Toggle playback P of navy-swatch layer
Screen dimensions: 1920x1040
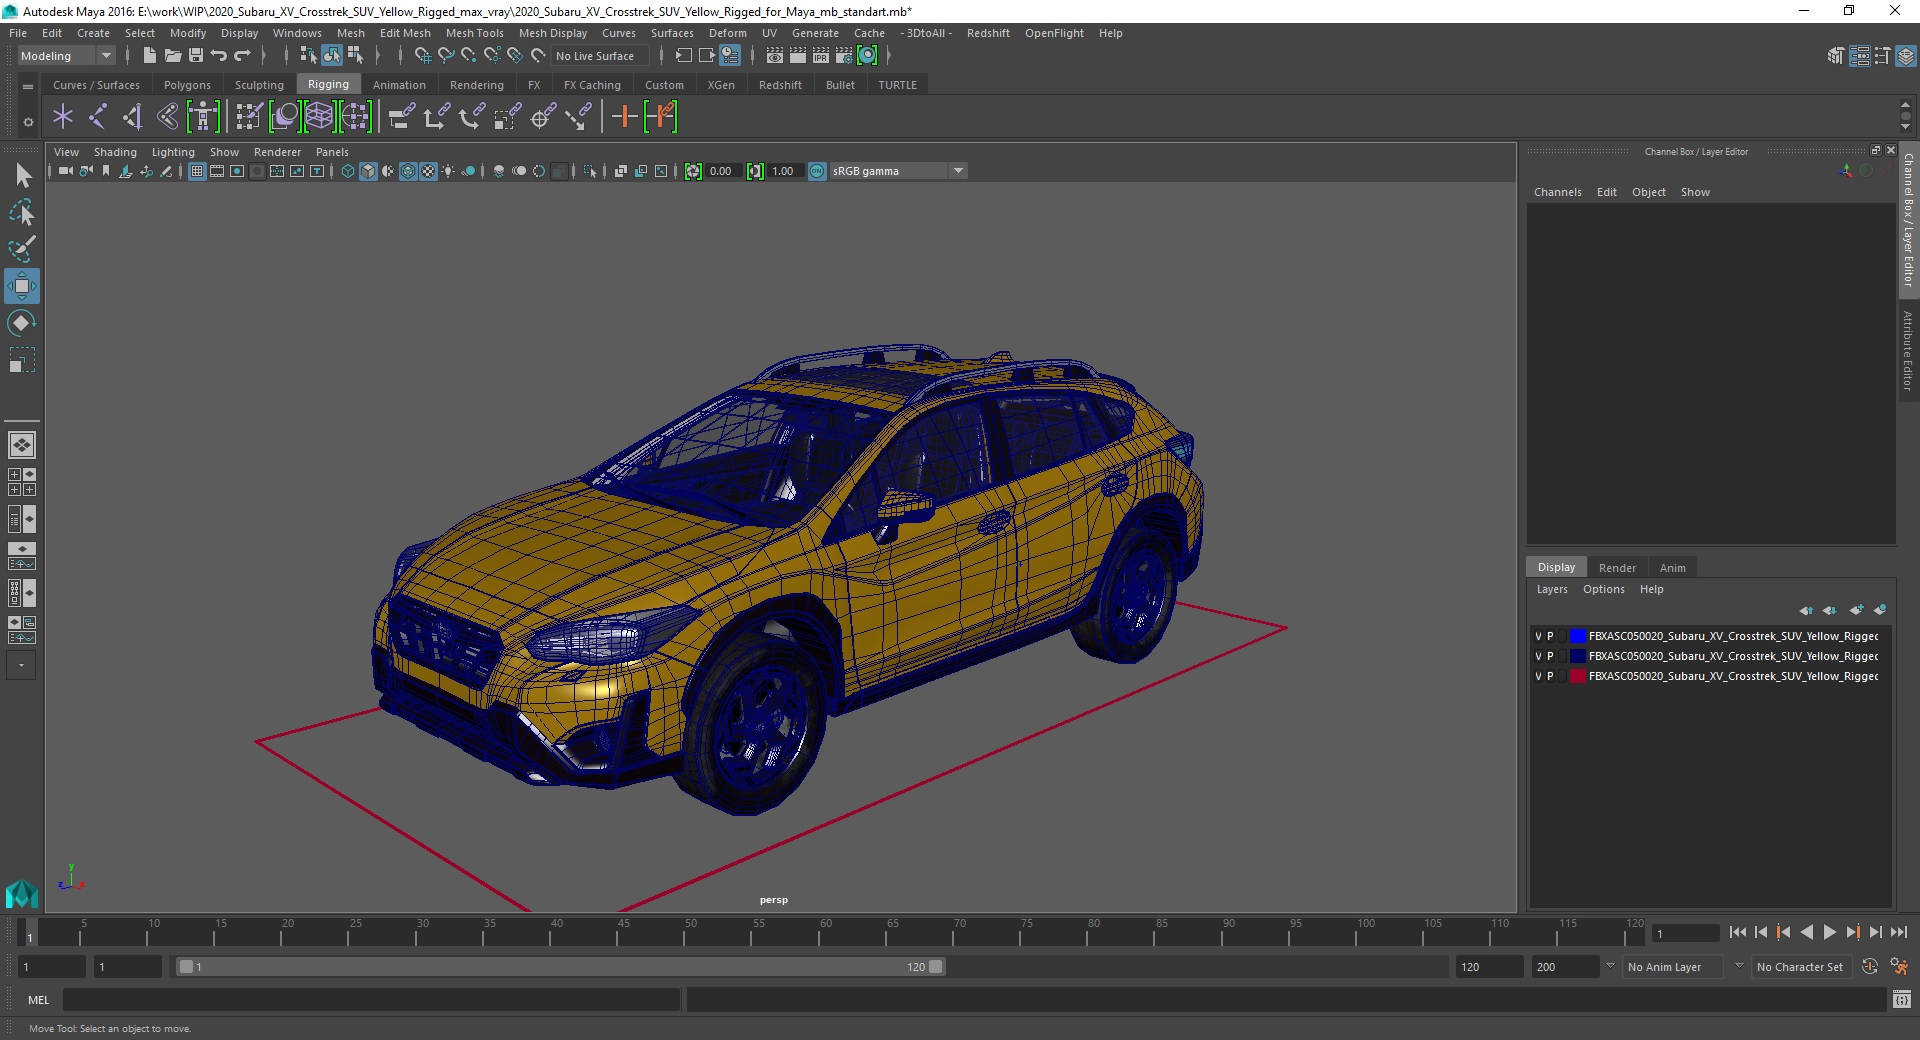[x=1551, y=656]
